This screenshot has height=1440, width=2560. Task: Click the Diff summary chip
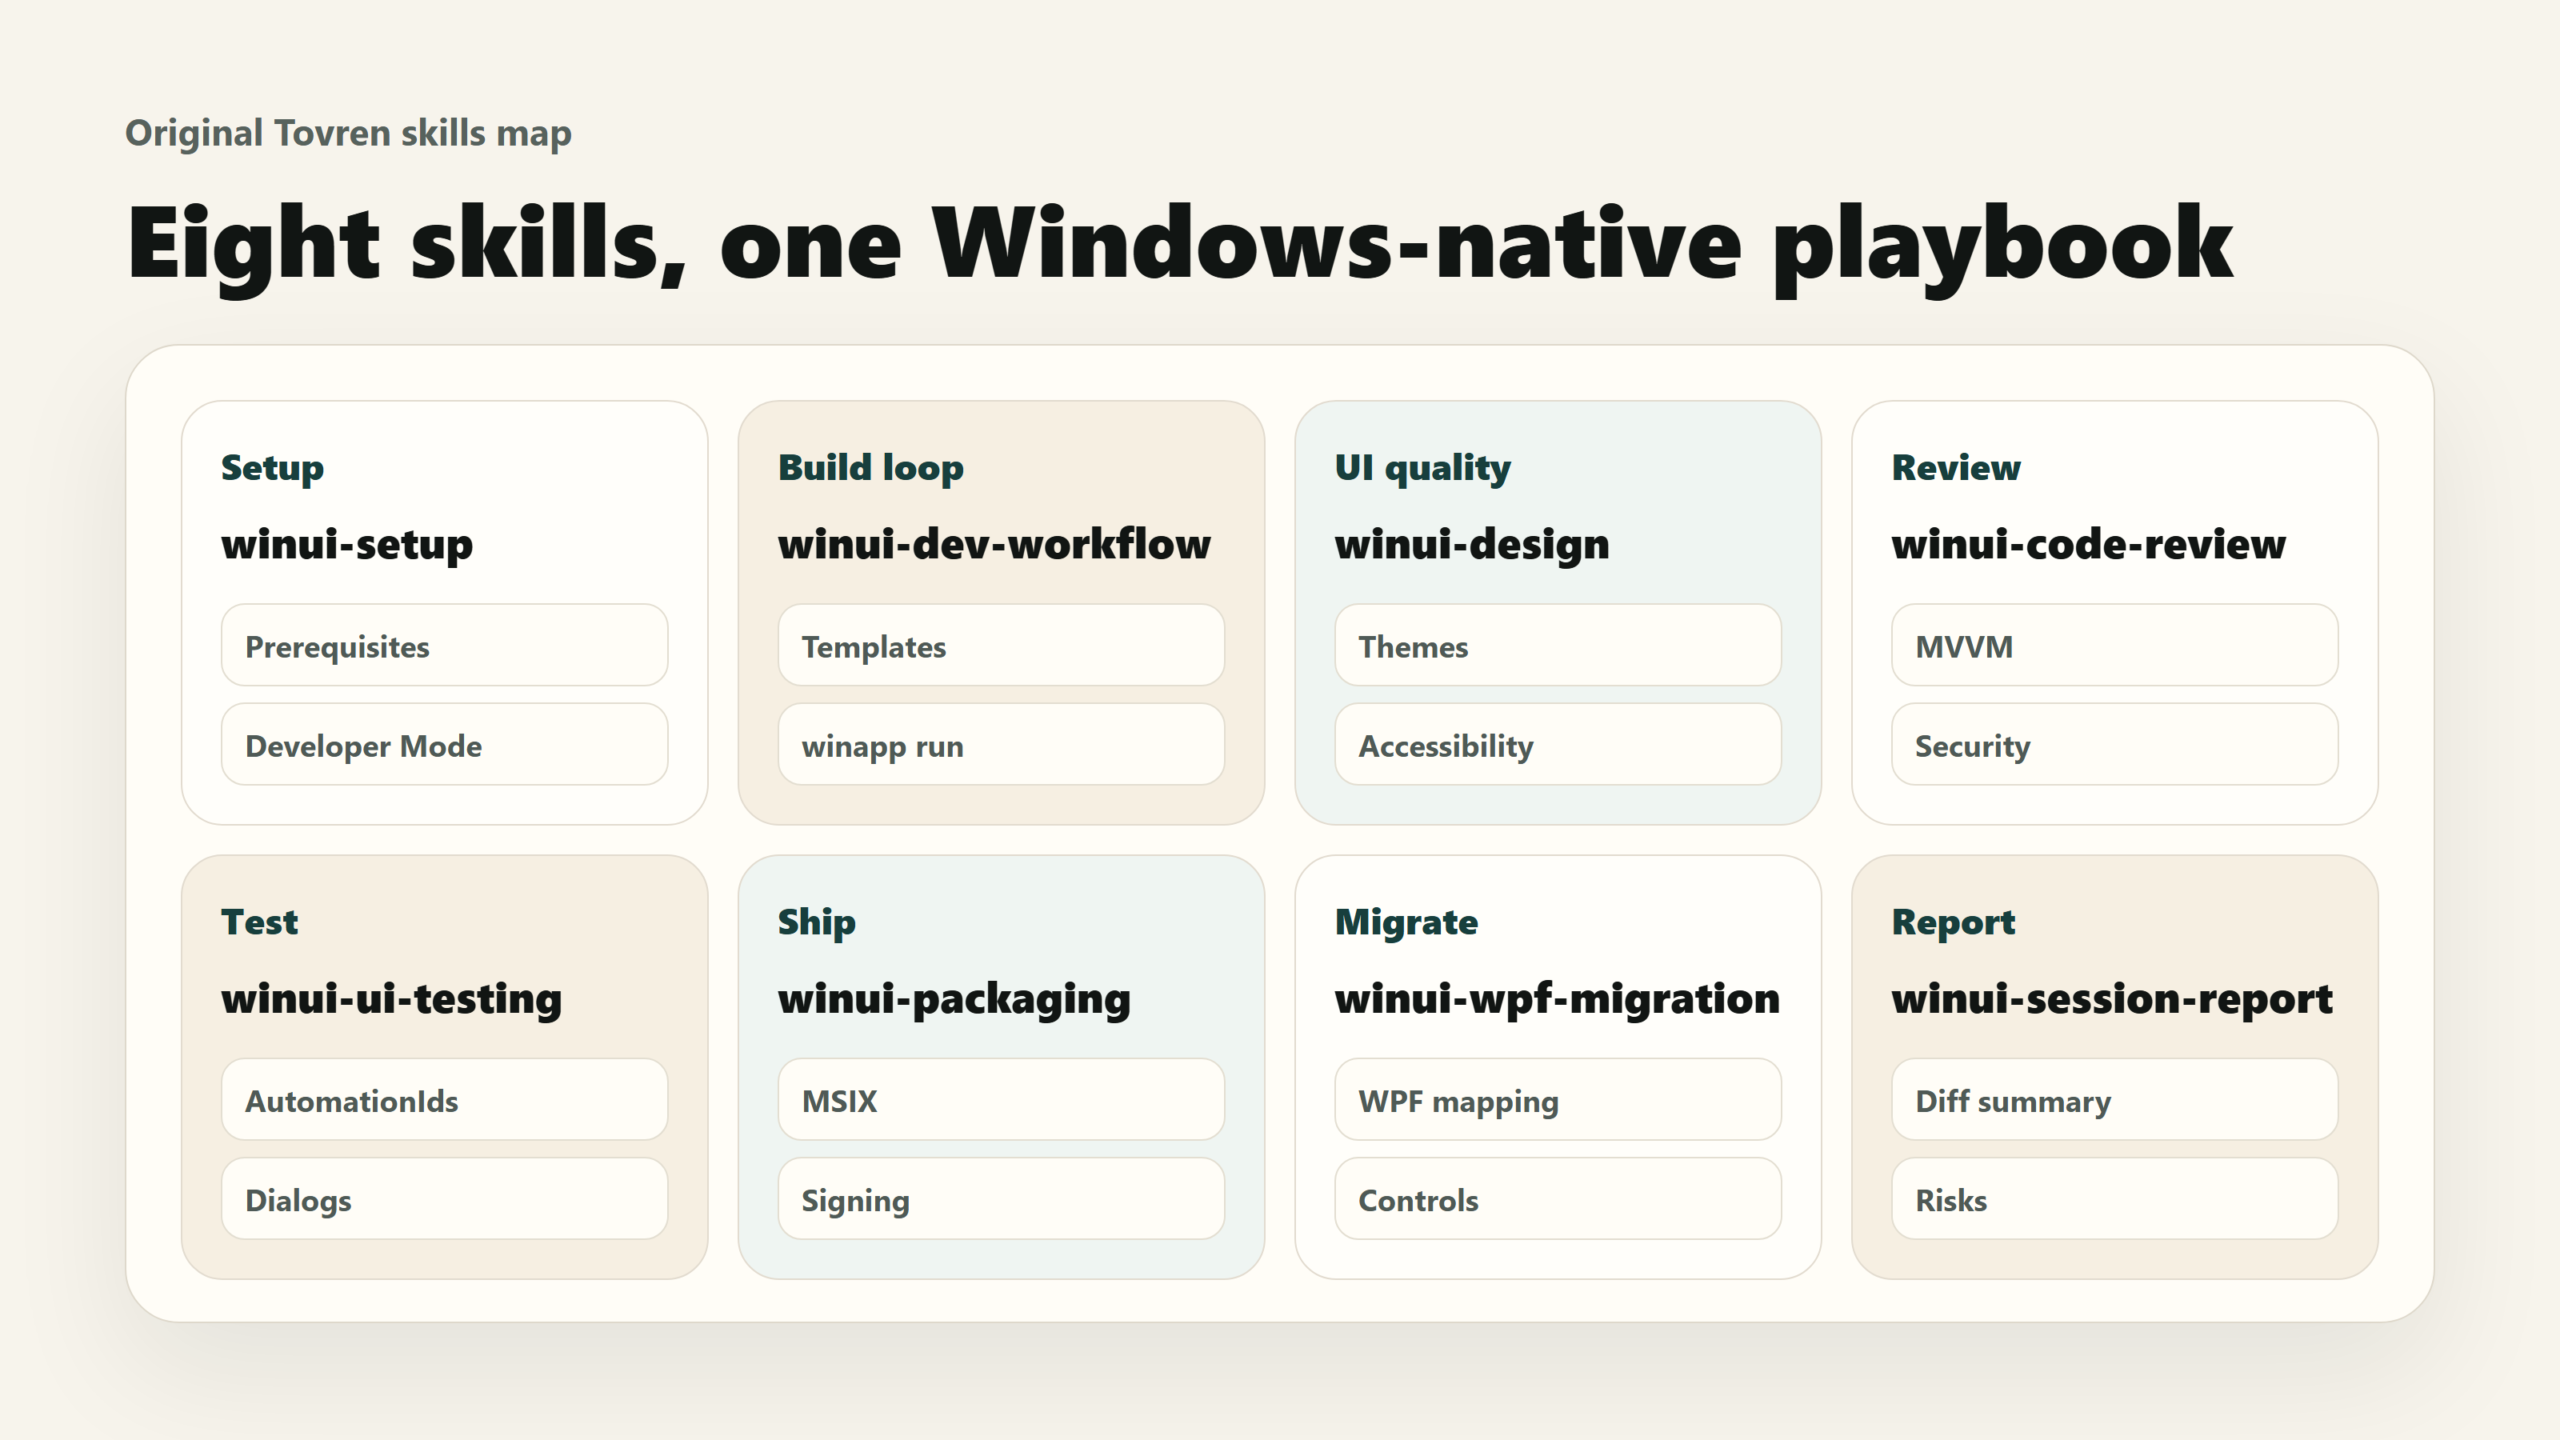[2115, 1099]
